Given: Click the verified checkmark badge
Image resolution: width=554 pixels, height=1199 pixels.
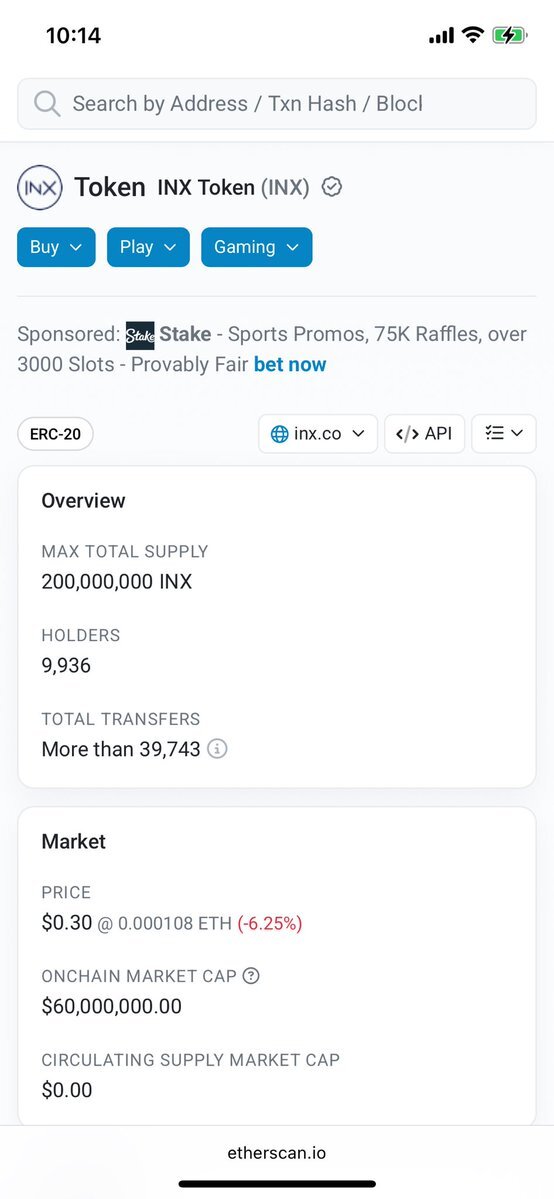Looking at the screenshot, I should coord(331,187).
